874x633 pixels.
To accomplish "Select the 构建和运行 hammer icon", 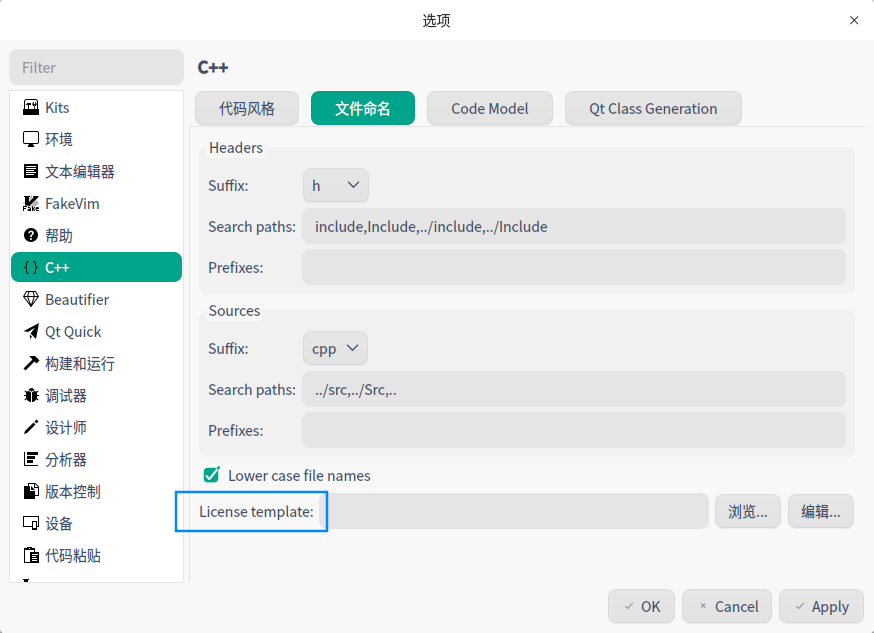I will [31, 364].
